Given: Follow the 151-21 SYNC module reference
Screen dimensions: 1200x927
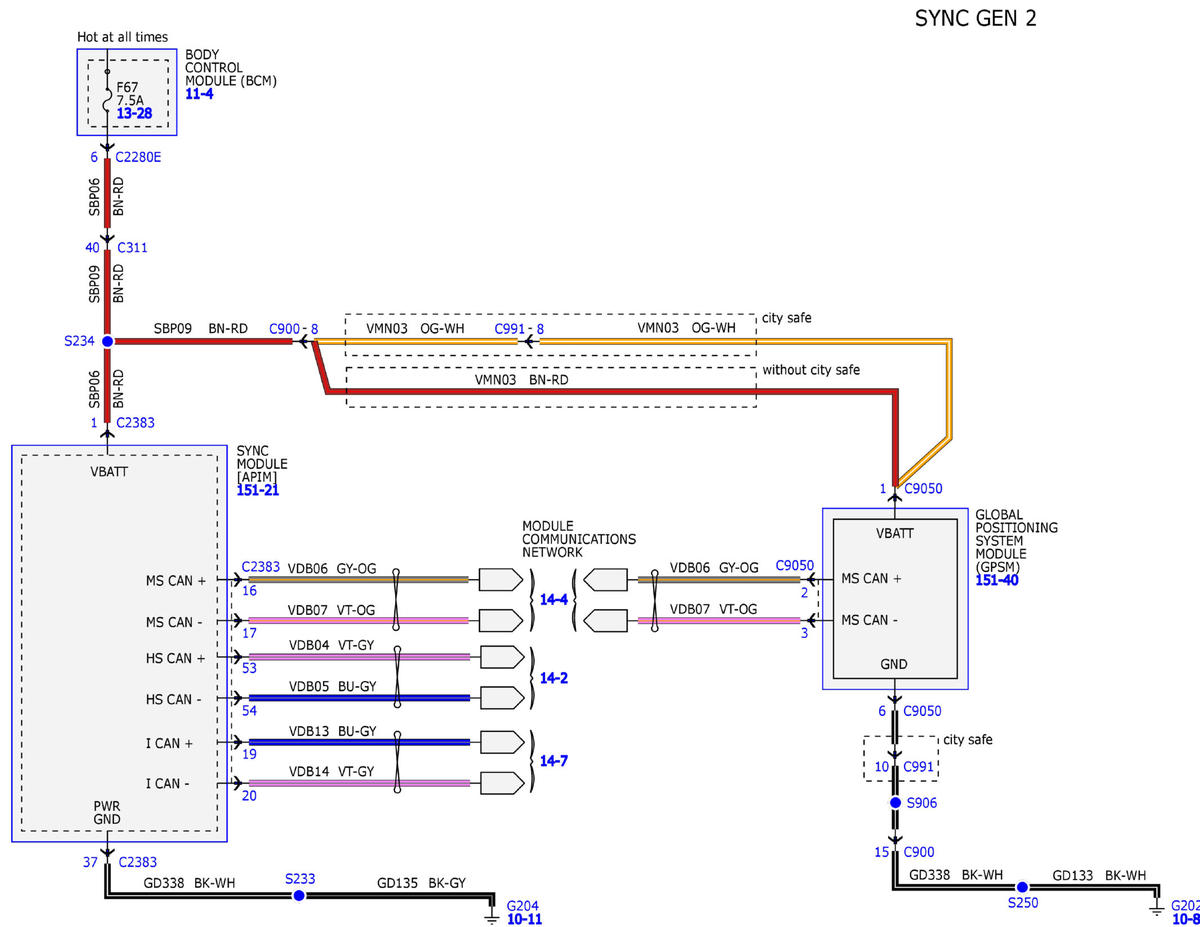Looking at the screenshot, I should [258, 491].
